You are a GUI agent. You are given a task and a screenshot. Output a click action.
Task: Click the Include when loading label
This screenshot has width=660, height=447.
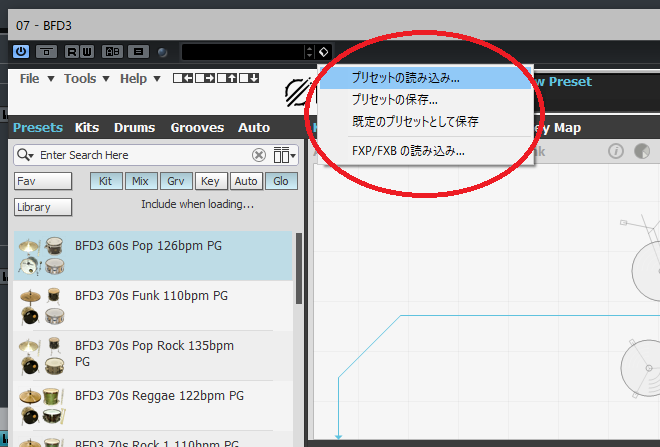click(x=197, y=204)
